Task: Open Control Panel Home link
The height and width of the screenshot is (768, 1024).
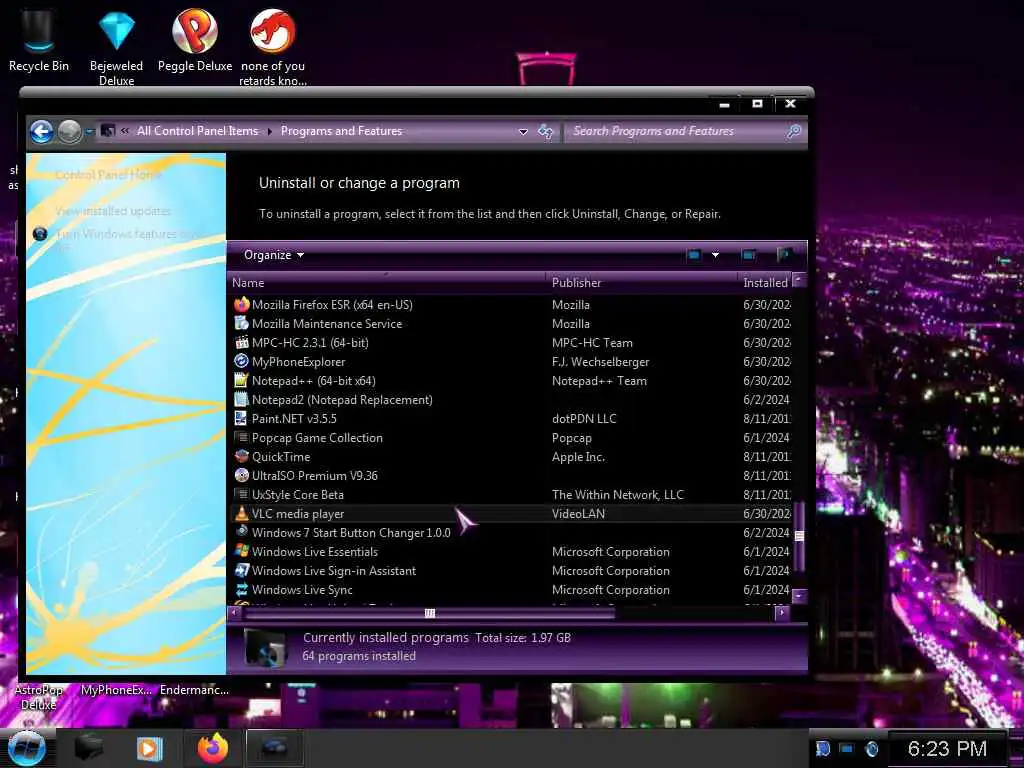Action: click(108, 175)
